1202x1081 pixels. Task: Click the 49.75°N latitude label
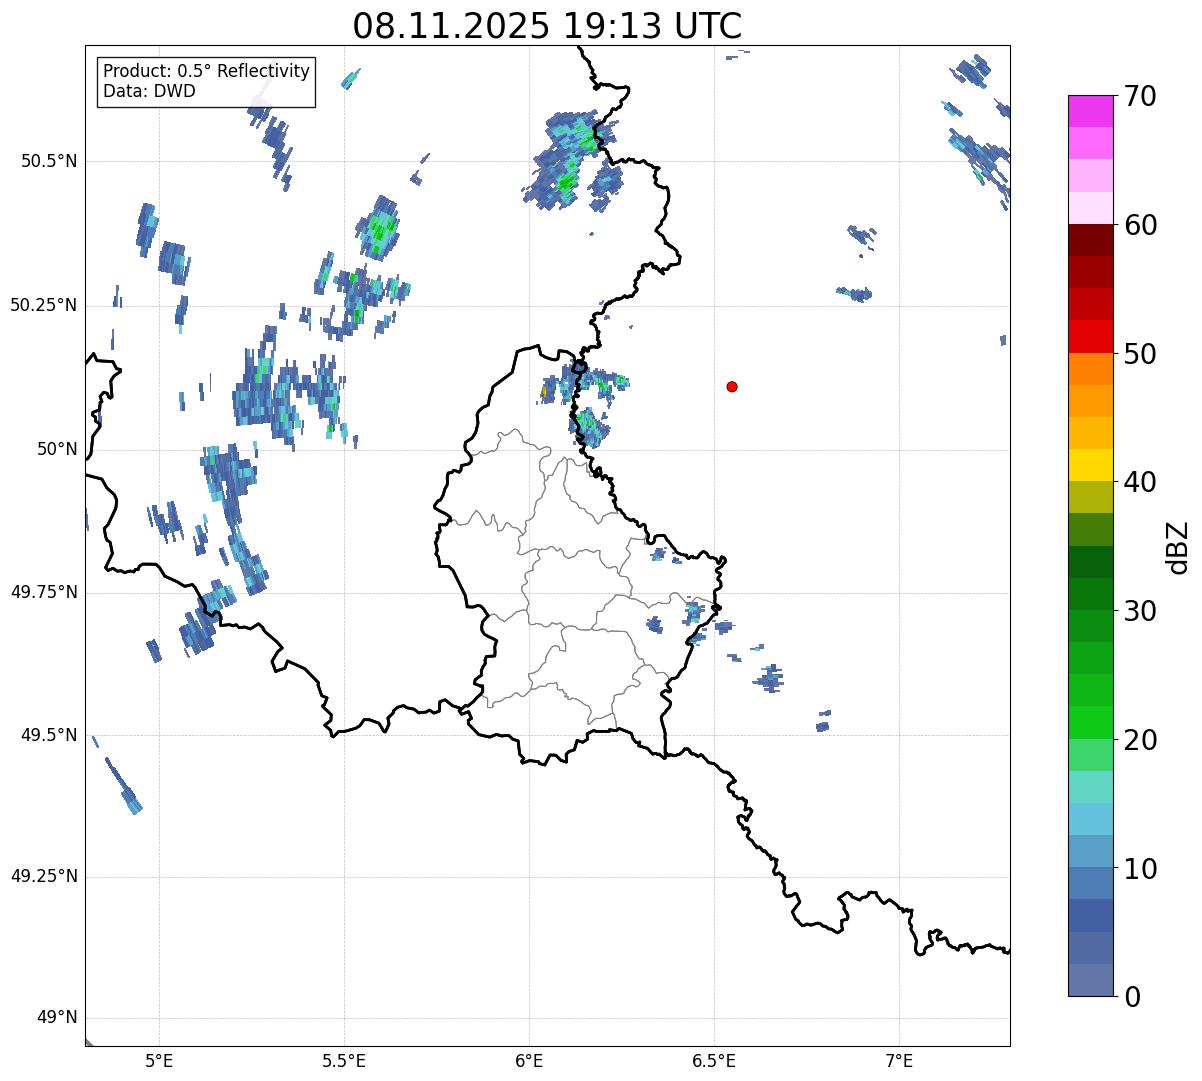[x=44, y=592]
